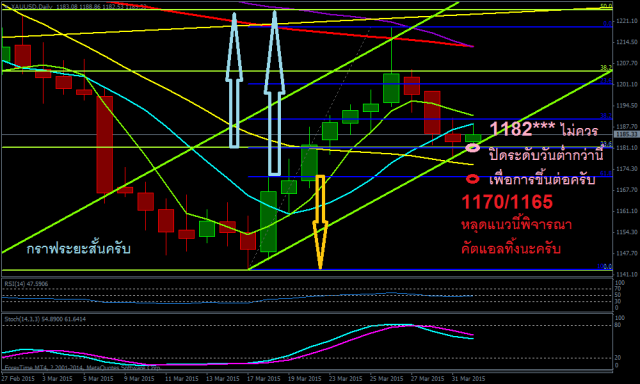Click the orange downward arrow annotation
640x384 pixels.
tap(320, 222)
